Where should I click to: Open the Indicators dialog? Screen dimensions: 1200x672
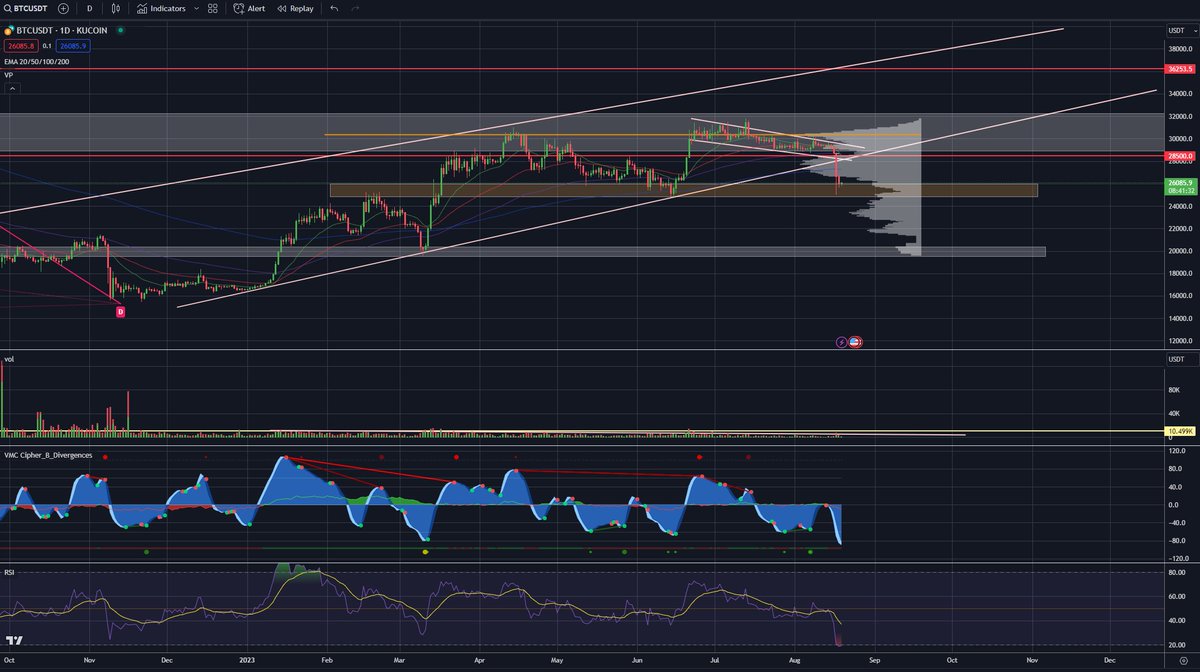point(161,8)
